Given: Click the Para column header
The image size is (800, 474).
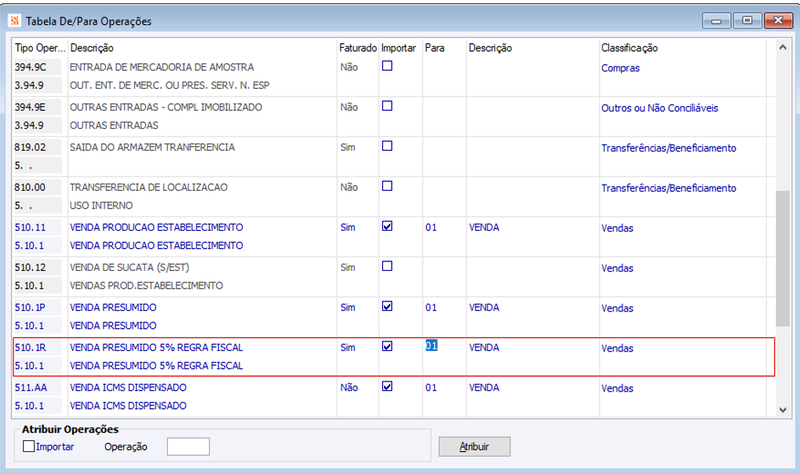Looking at the screenshot, I should tap(435, 48).
